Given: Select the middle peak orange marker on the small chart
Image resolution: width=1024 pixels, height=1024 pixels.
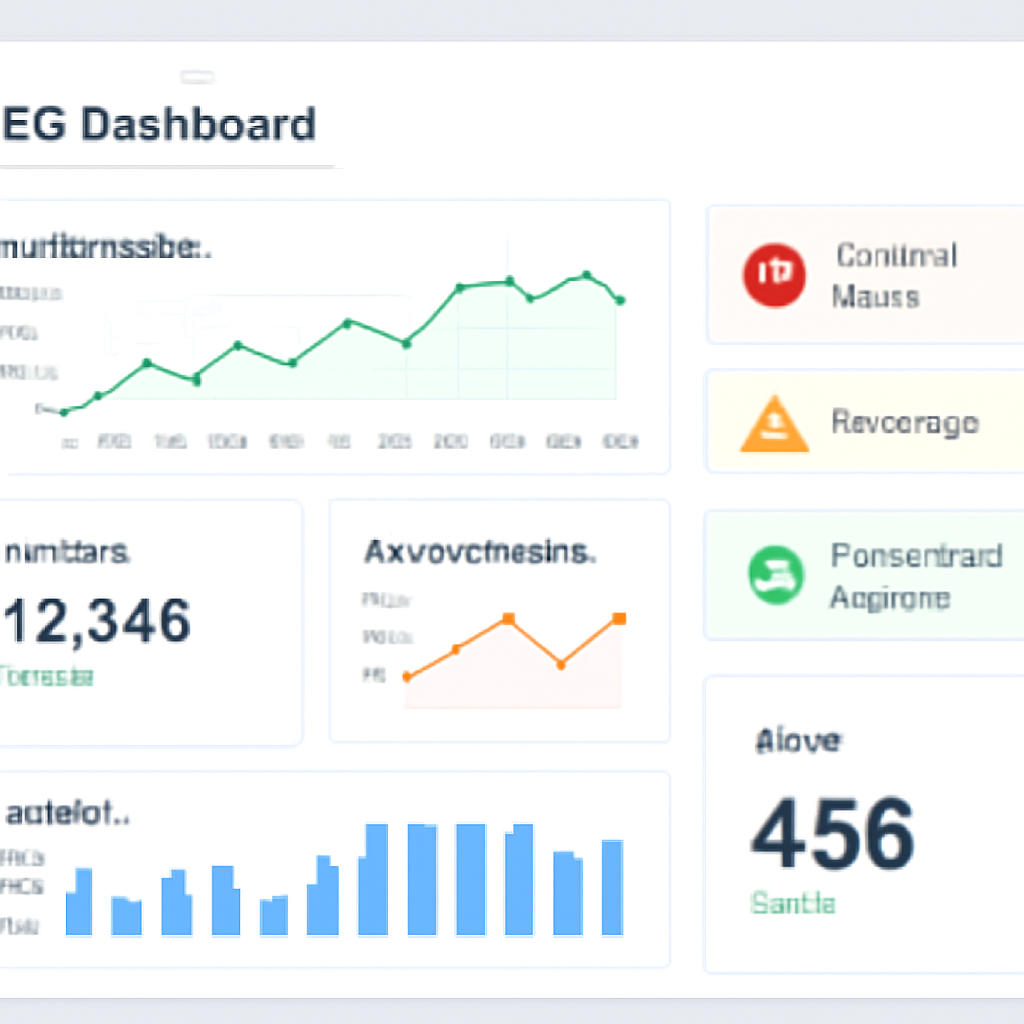Looking at the screenshot, I should pyautogui.click(x=509, y=617).
